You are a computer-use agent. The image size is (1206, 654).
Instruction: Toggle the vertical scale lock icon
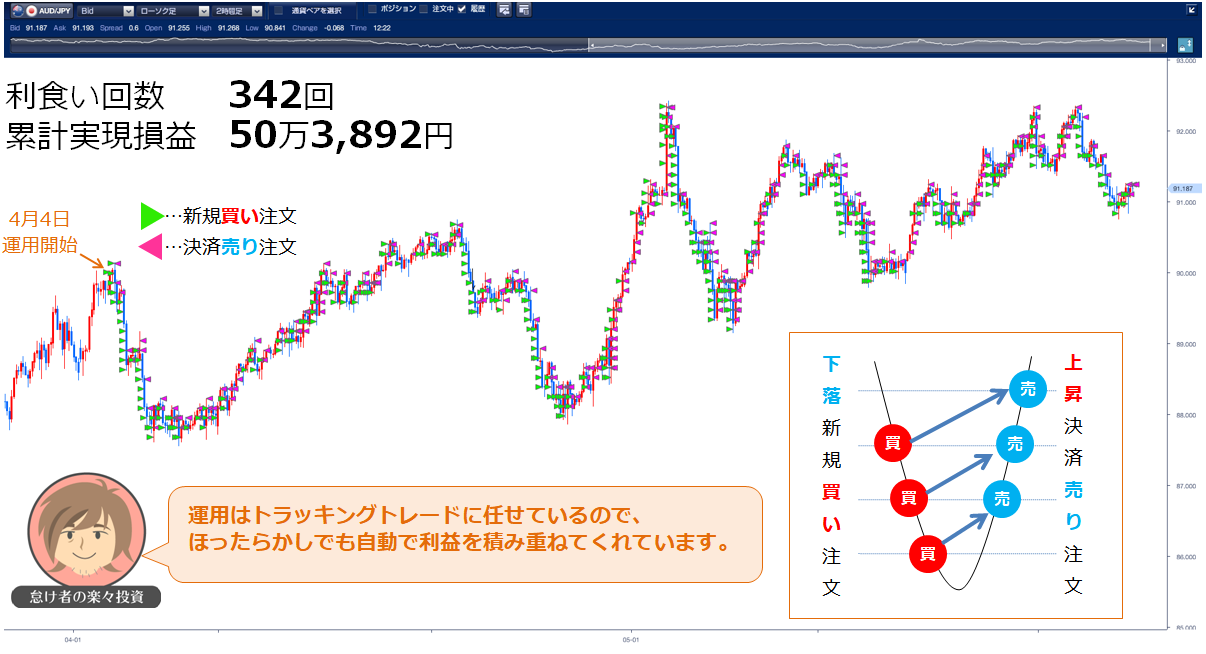[x=1186, y=45]
